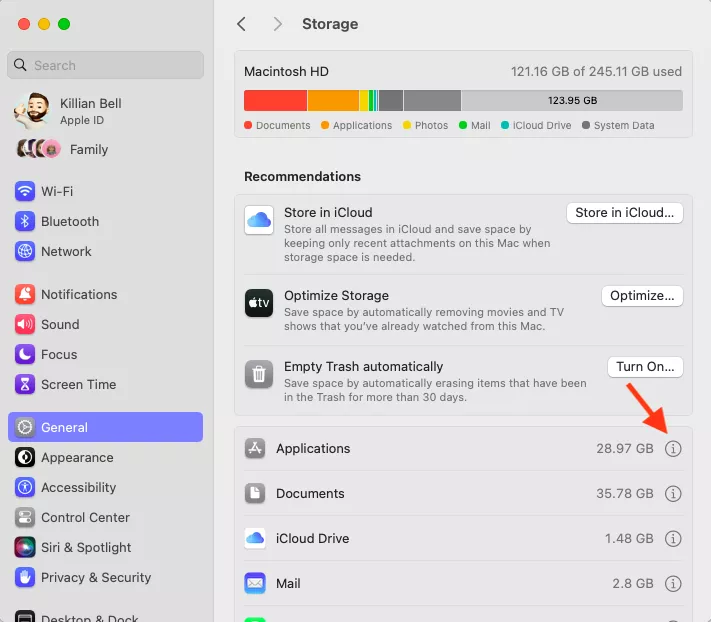Click the Store in iCloud button
711x622 pixels.
click(x=625, y=213)
